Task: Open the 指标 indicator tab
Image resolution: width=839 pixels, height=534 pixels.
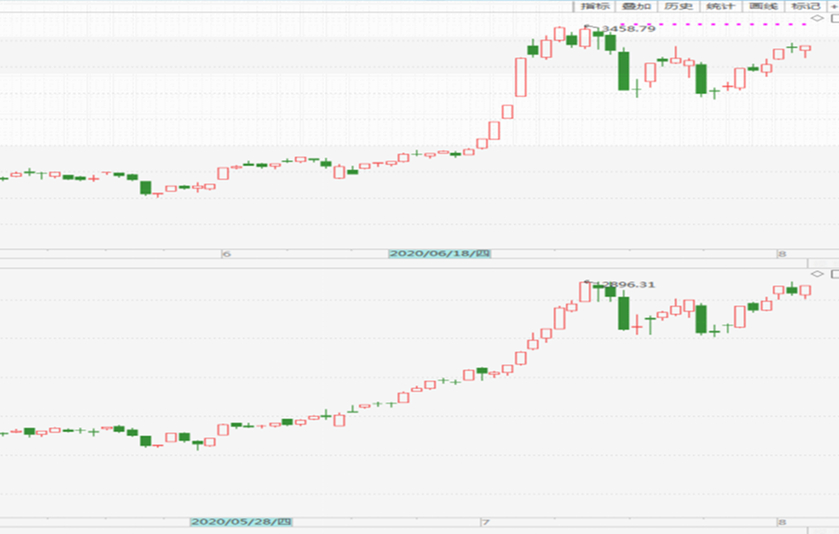Action: click(595, 6)
